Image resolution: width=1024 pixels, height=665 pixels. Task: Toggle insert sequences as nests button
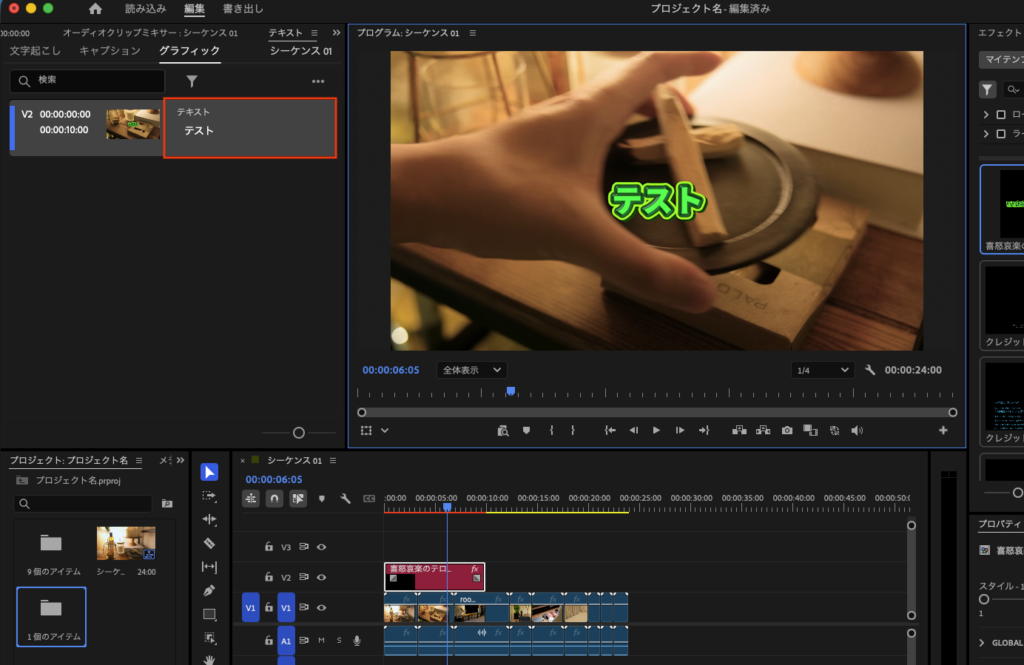pos(251,498)
